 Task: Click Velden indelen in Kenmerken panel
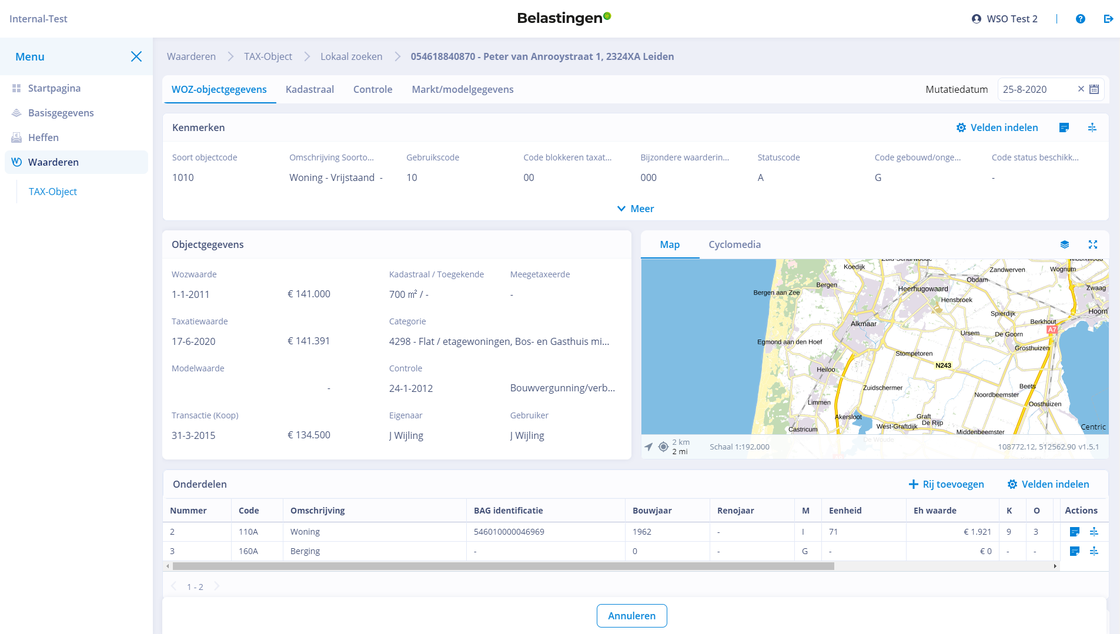[997, 128]
